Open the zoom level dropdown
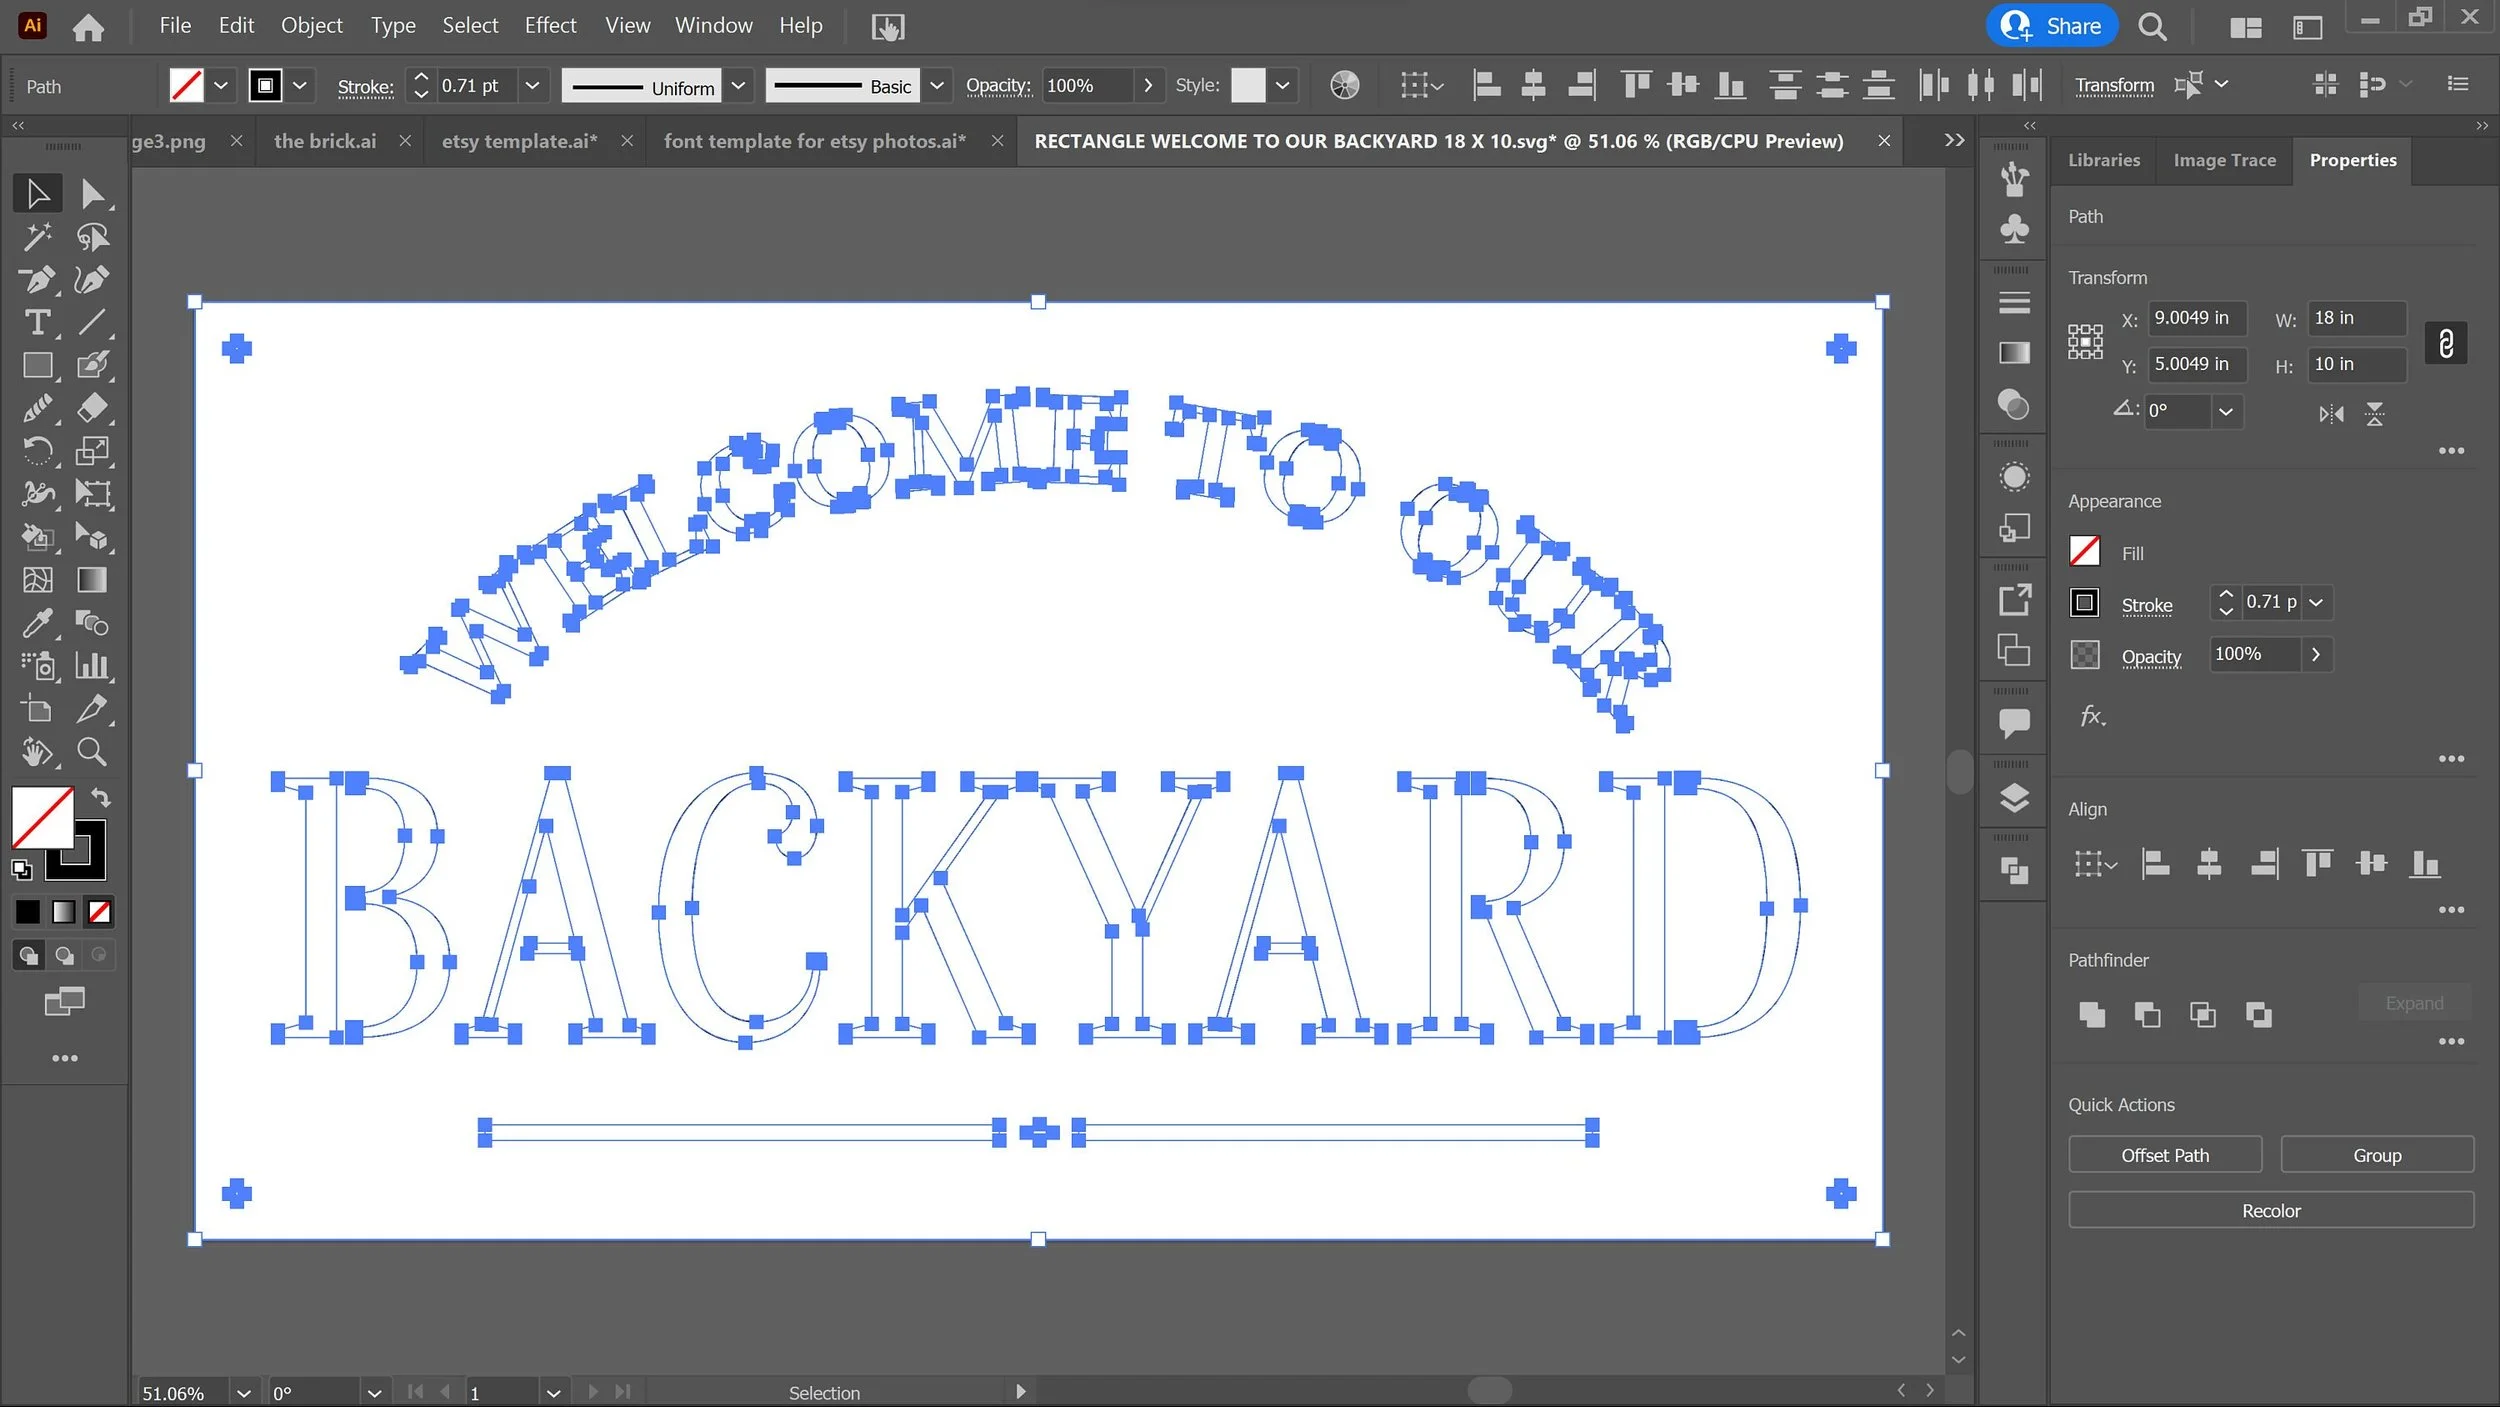2500x1407 pixels. pyautogui.click(x=243, y=1392)
